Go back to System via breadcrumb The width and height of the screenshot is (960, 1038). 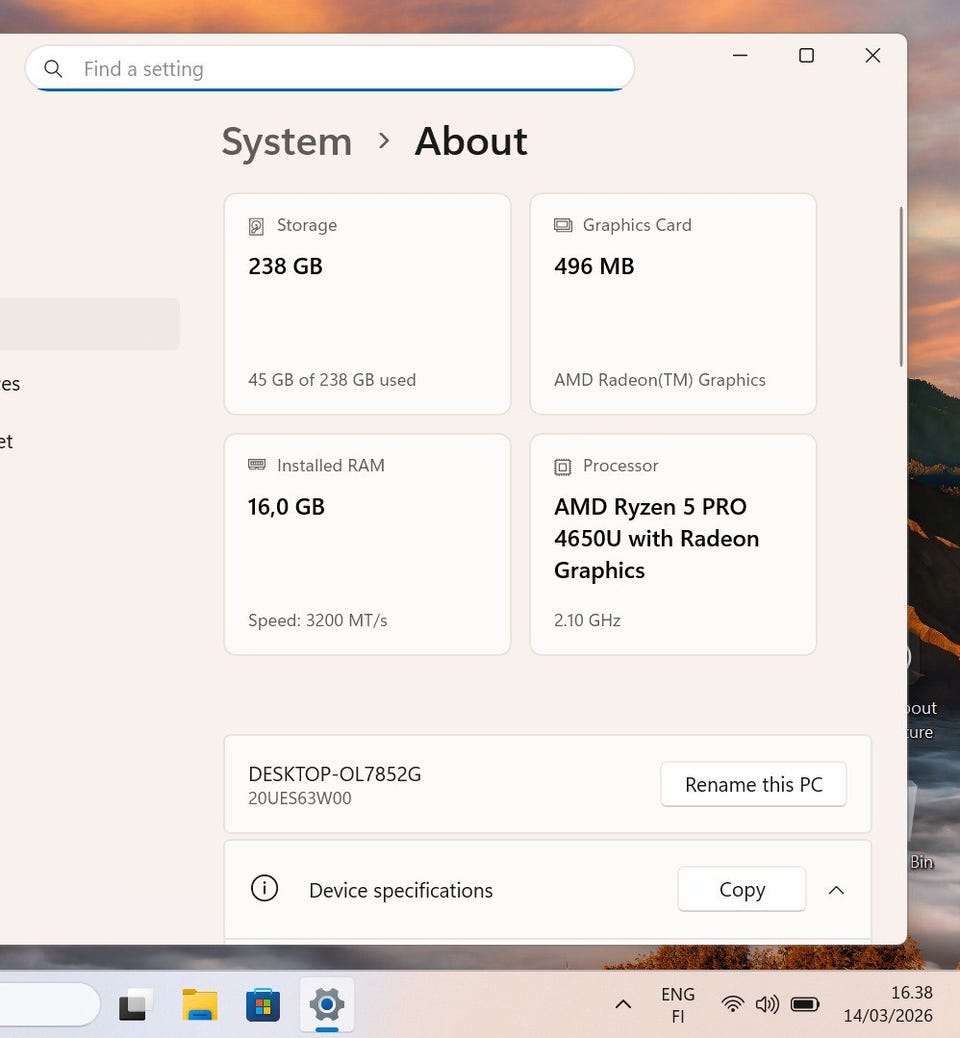click(287, 142)
